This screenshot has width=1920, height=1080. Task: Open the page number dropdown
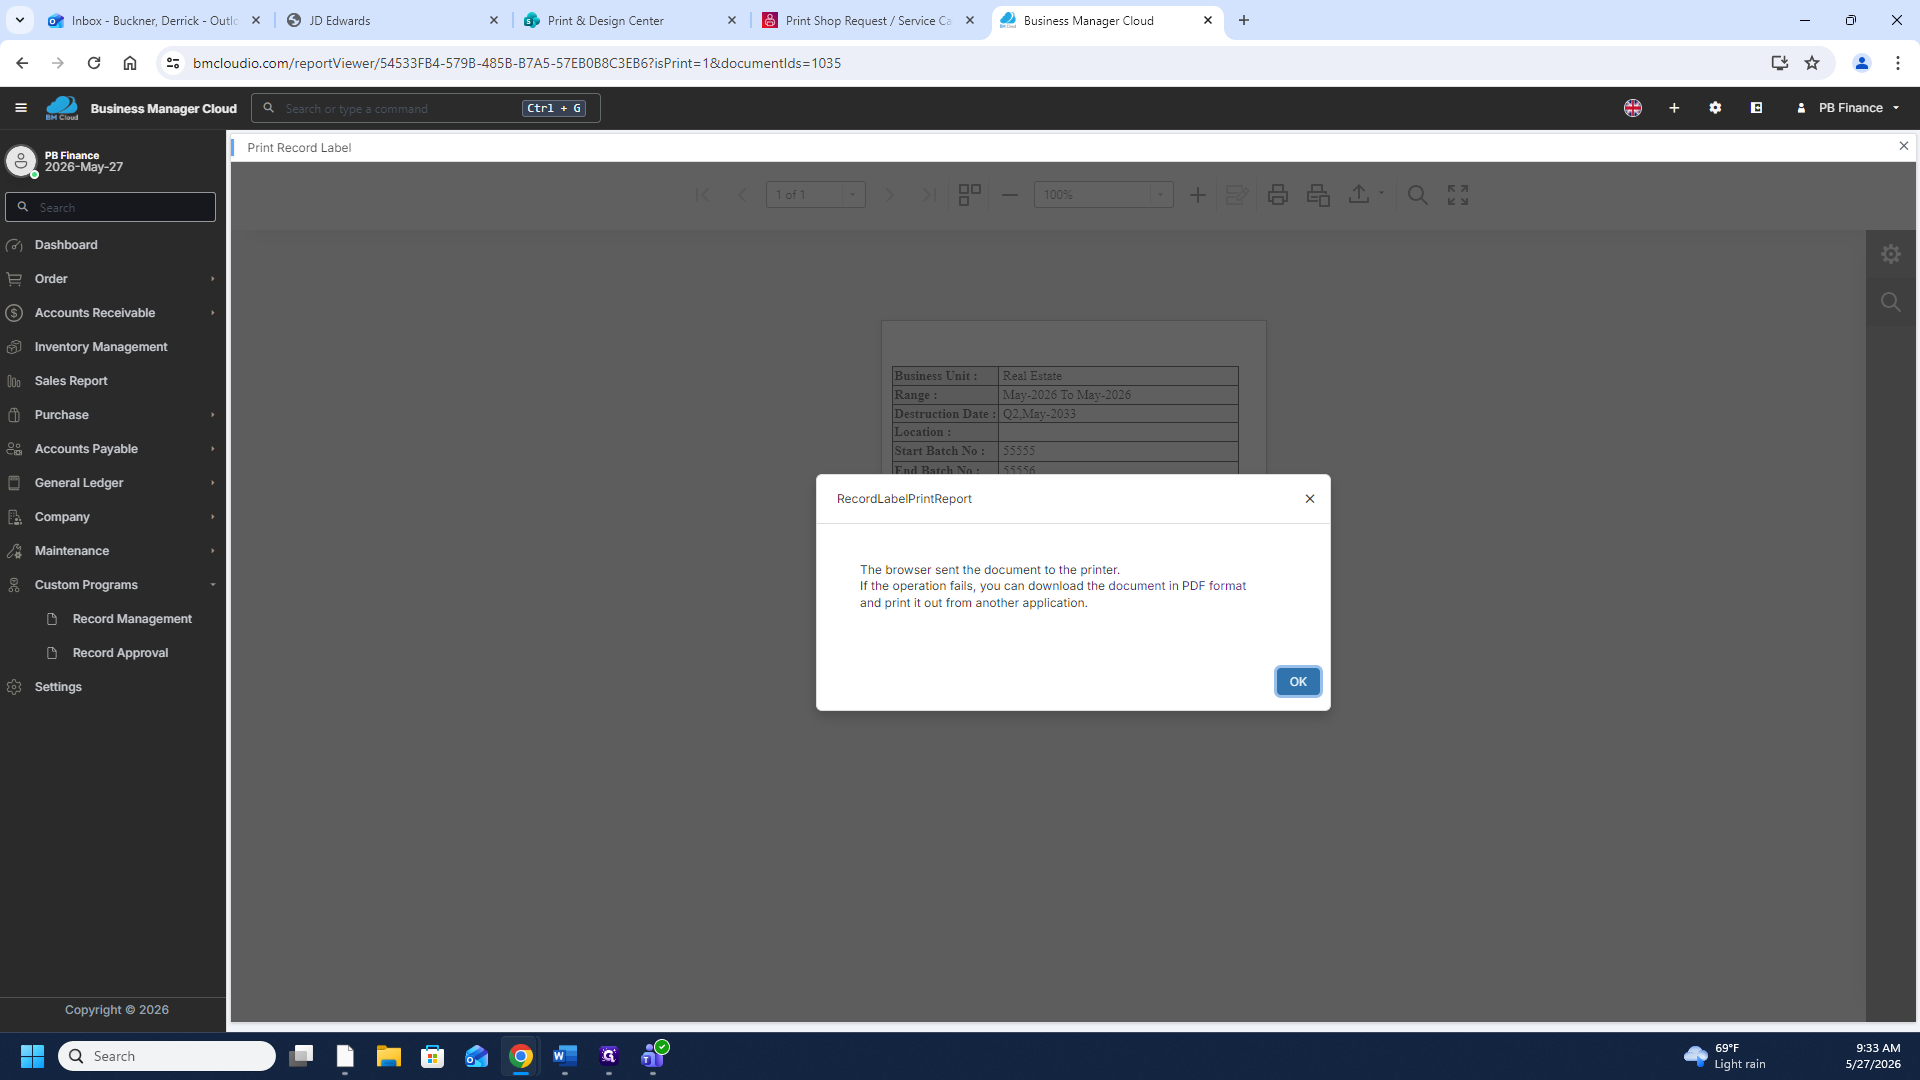(x=852, y=195)
